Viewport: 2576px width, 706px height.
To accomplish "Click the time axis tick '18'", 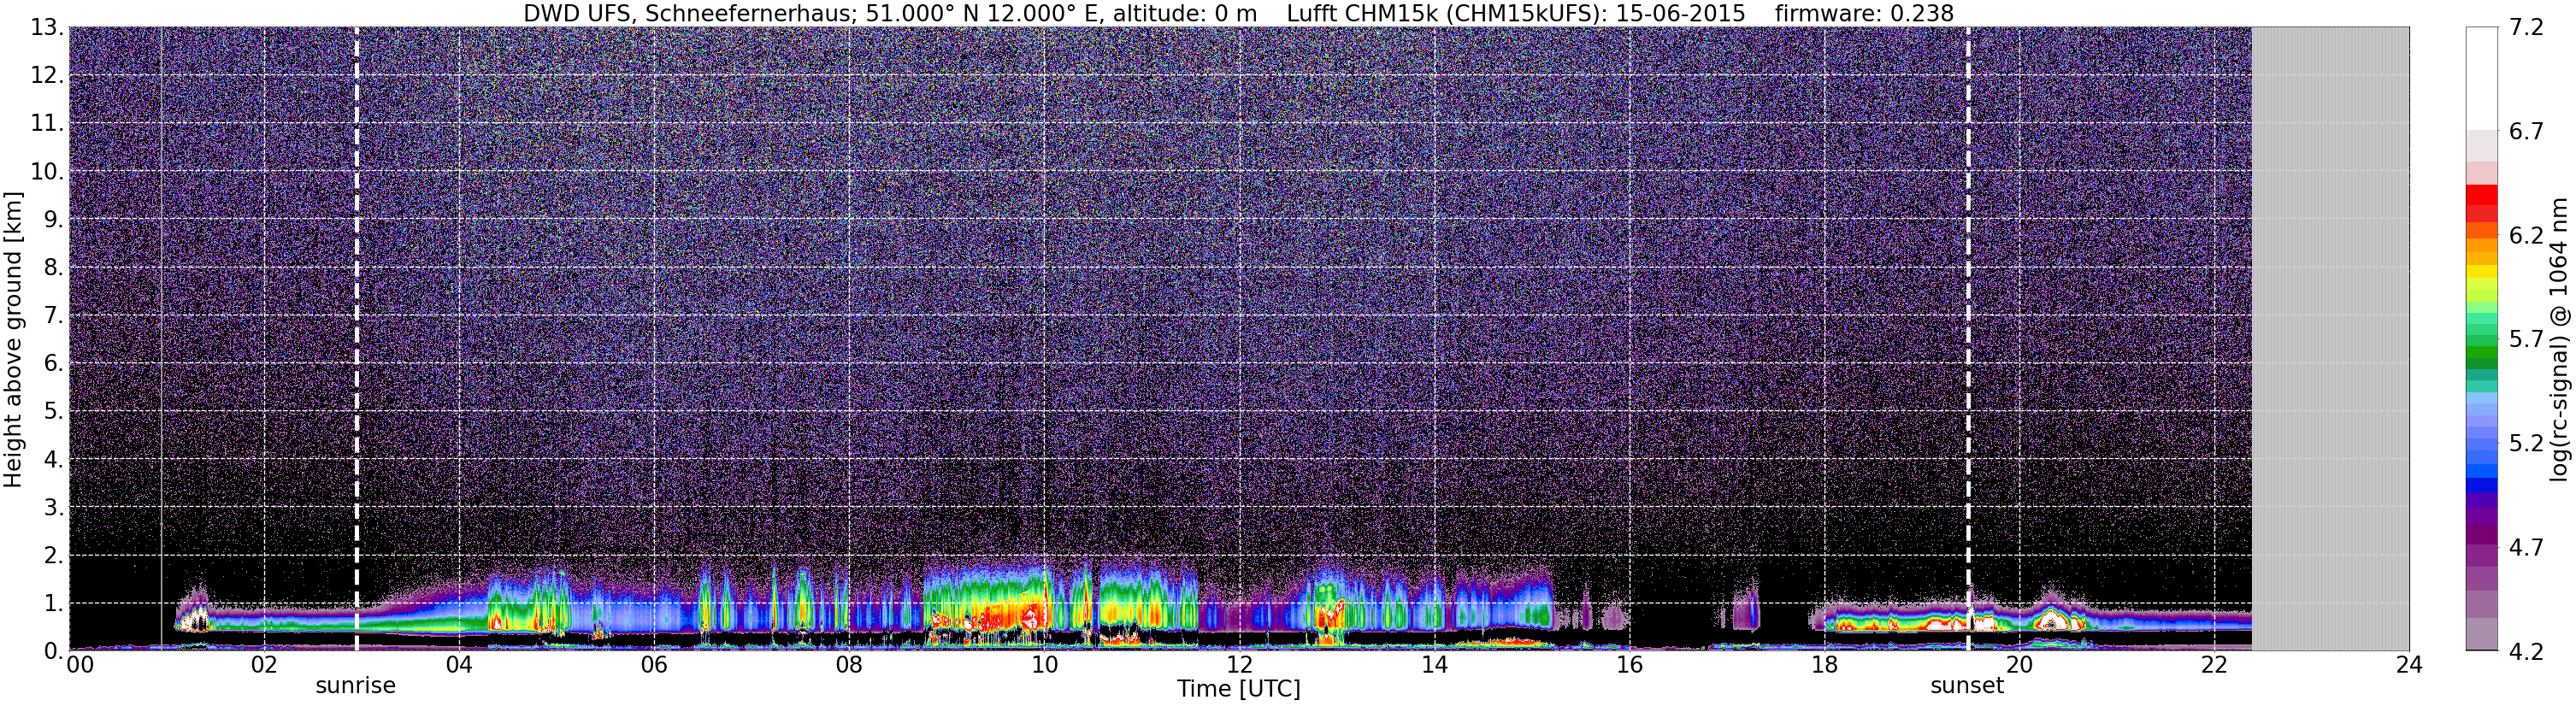I will (x=1824, y=664).
